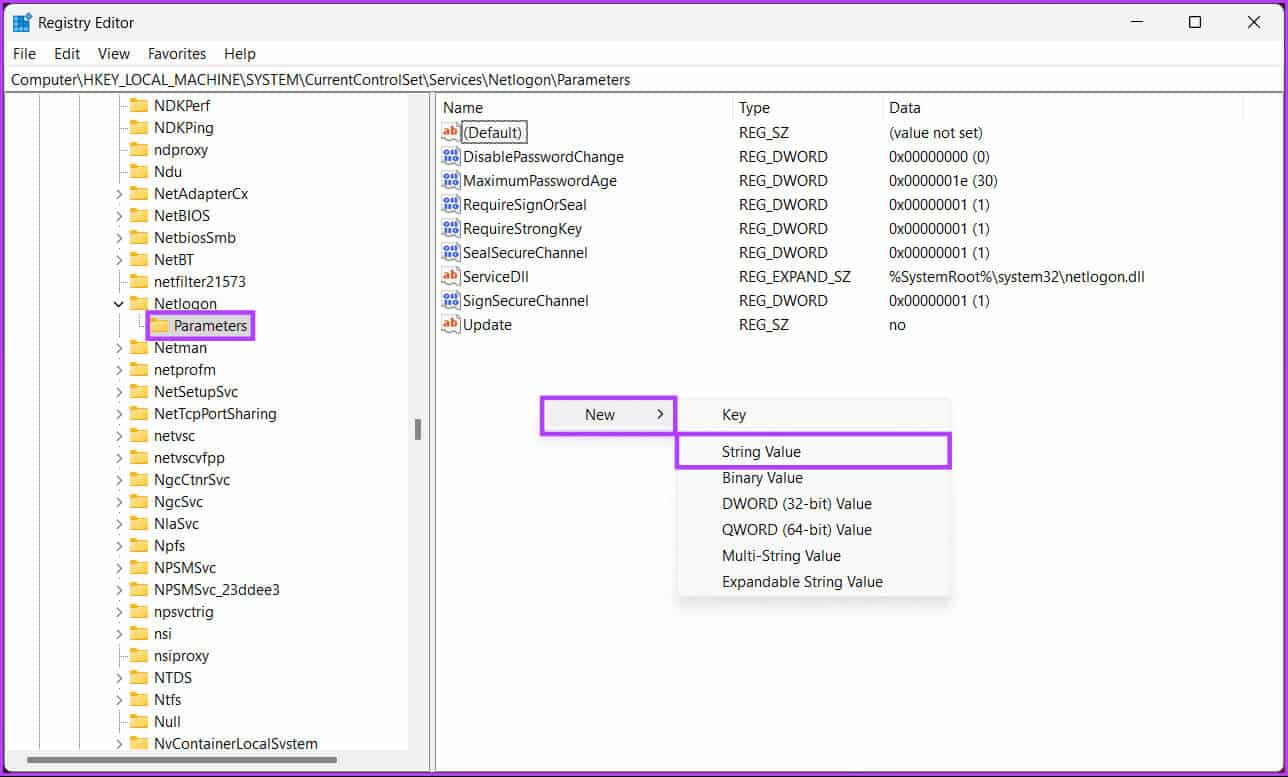This screenshot has height=777, width=1288.
Task: Choose QWORD (64-bit) Value in submenu
Action: coord(813,530)
